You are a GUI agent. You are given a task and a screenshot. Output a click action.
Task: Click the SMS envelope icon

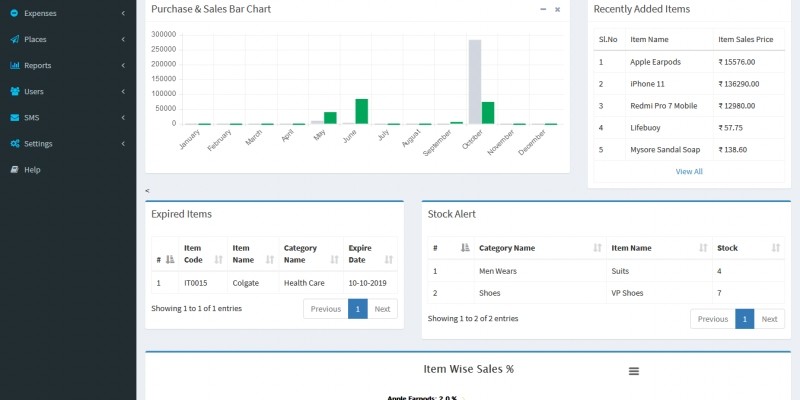click(14, 117)
